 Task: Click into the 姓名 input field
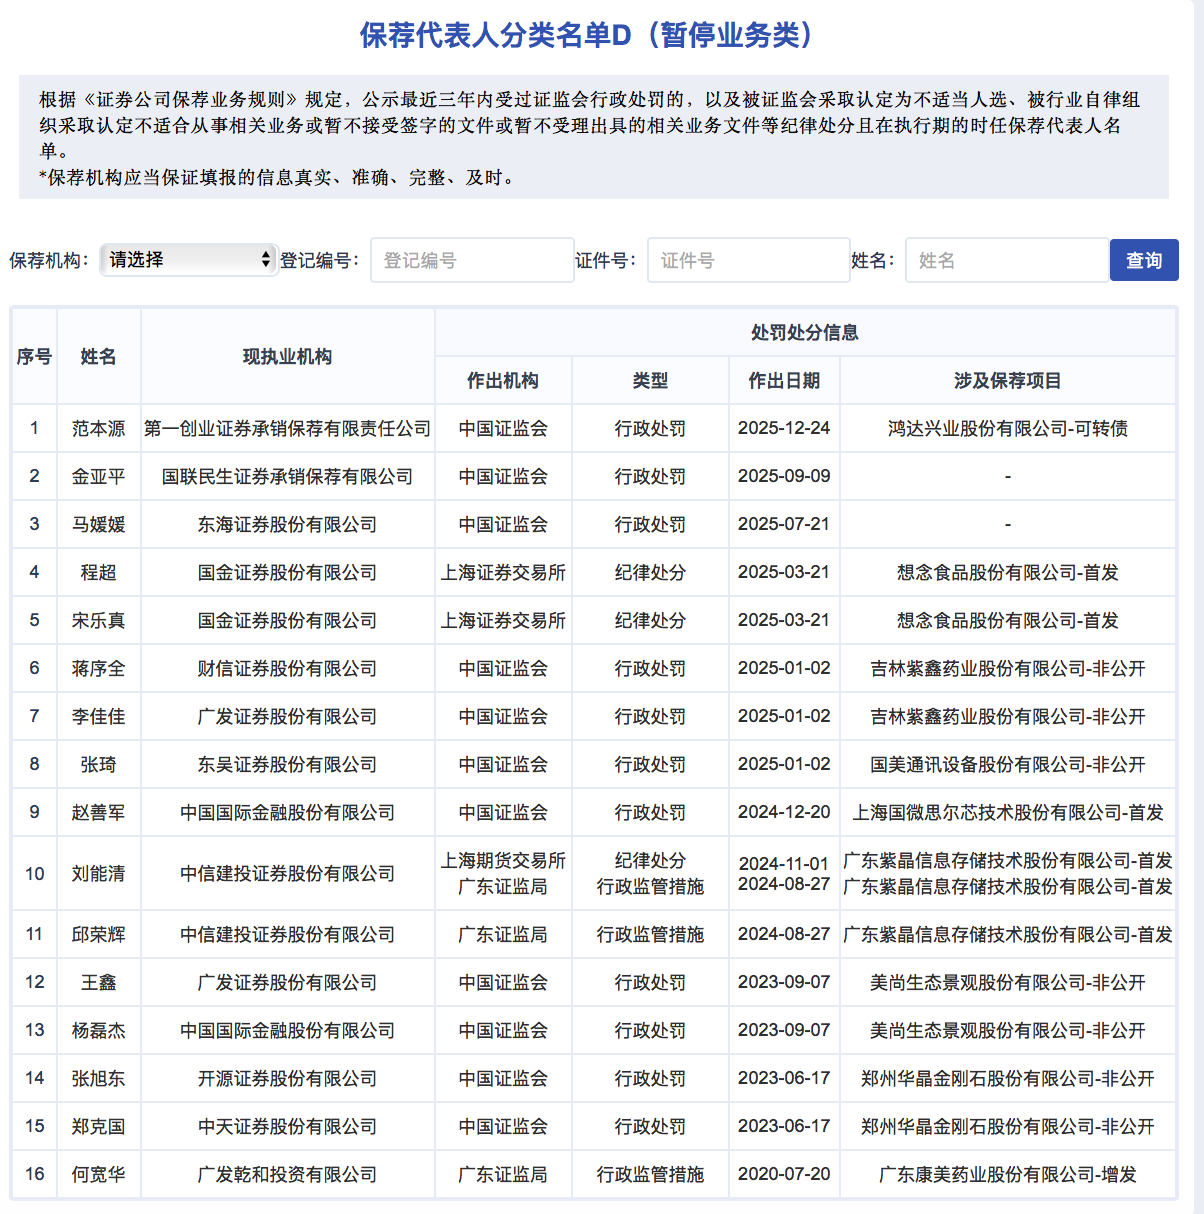(1006, 259)
